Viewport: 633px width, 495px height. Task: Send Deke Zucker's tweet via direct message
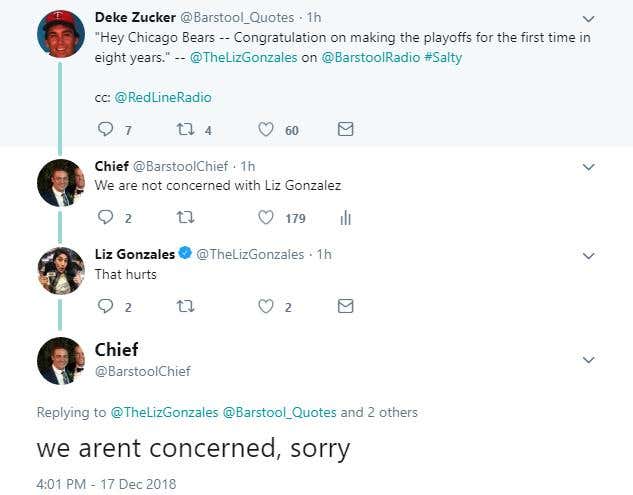pyautogui.click(x=345, y=129)
